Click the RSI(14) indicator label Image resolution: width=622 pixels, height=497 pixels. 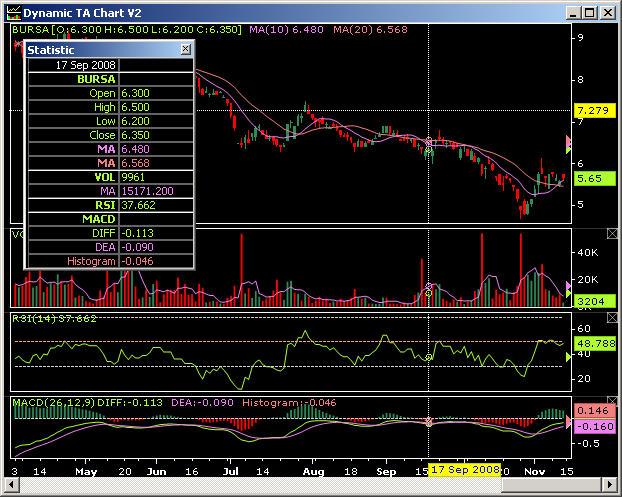click(54, 319)
